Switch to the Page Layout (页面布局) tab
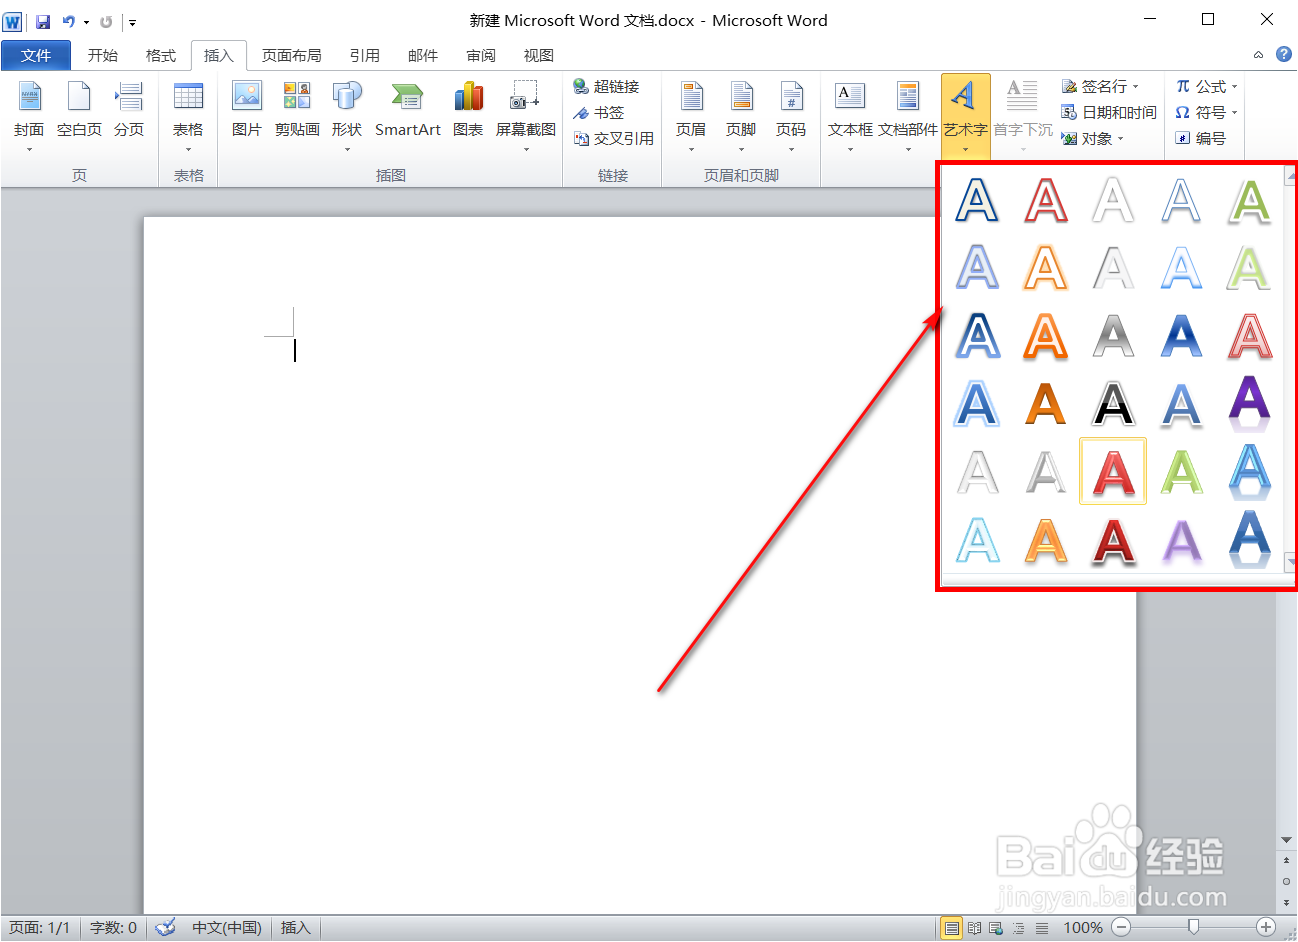This screenshot has height=942, width=1298. tap(292, 55)
